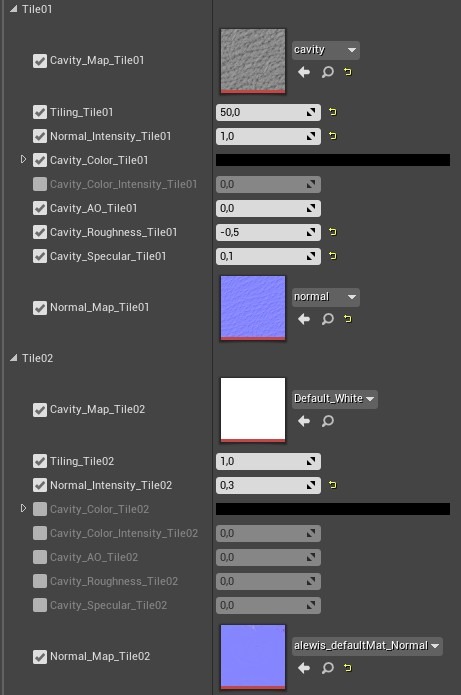
Task: Collapse the Tile01 parameter group
Action: point(14,9)
